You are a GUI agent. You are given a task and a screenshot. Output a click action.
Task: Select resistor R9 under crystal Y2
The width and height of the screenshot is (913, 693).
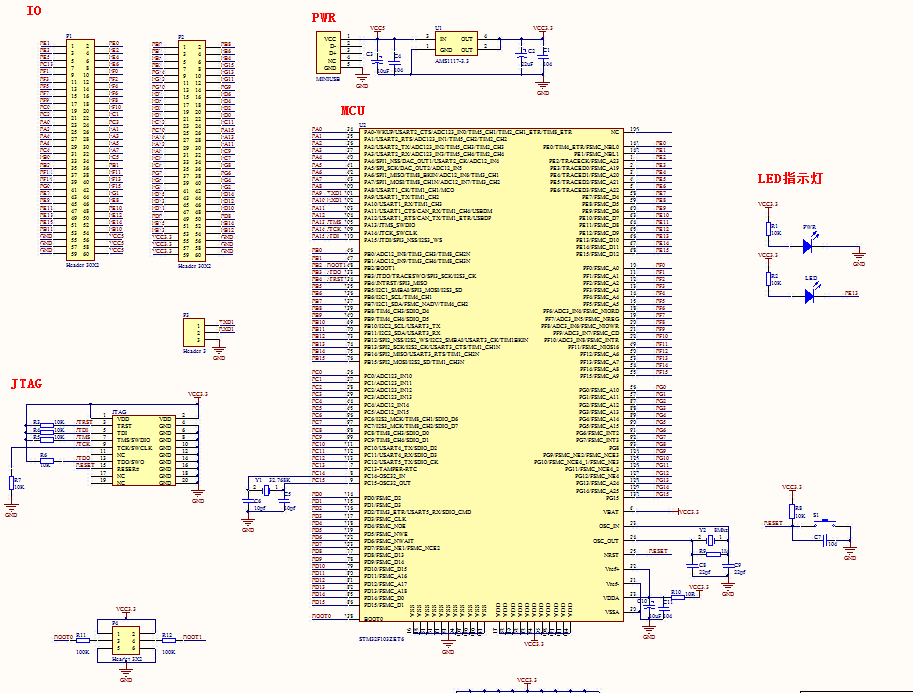[713, 553]
